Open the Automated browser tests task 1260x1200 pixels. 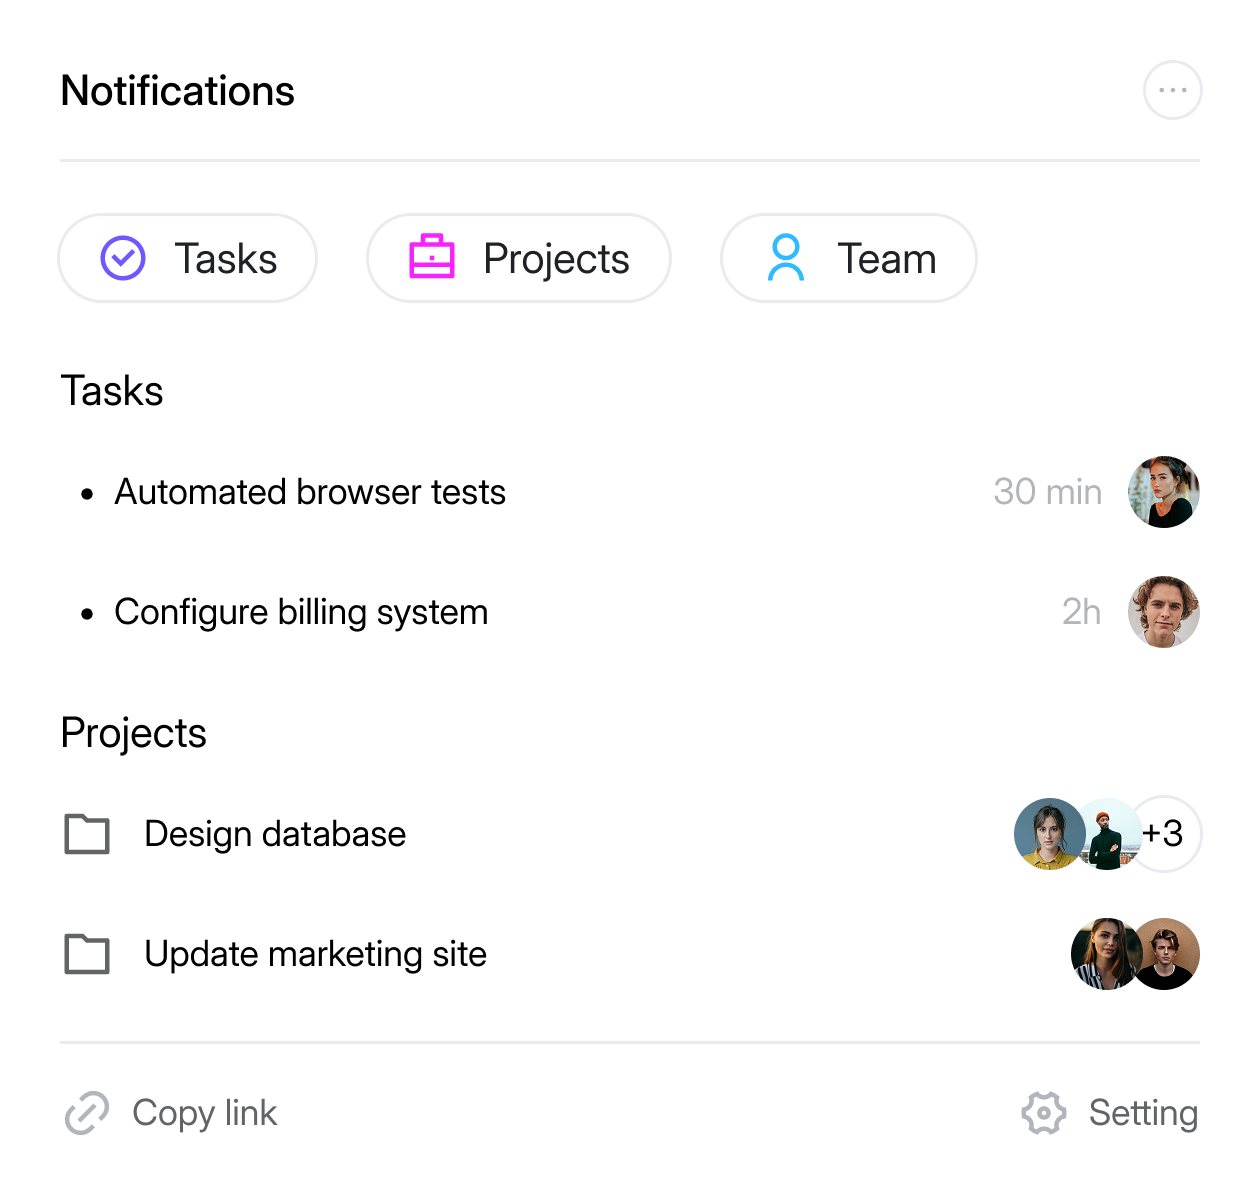point(310,492)
